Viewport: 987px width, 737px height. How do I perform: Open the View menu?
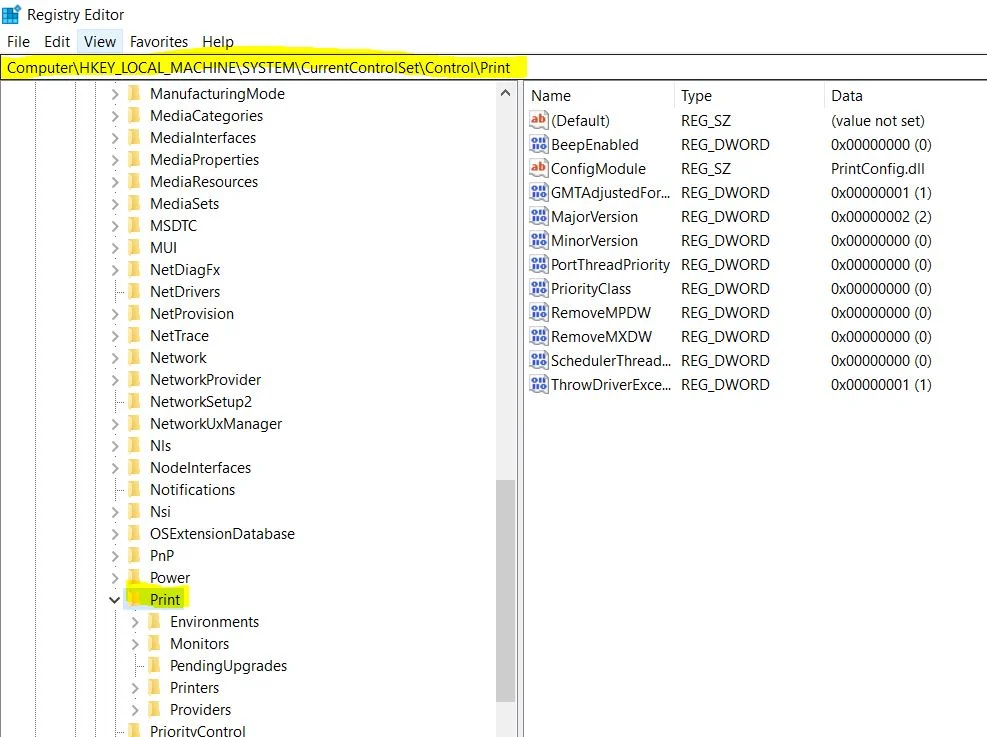(x=100, y=42)
